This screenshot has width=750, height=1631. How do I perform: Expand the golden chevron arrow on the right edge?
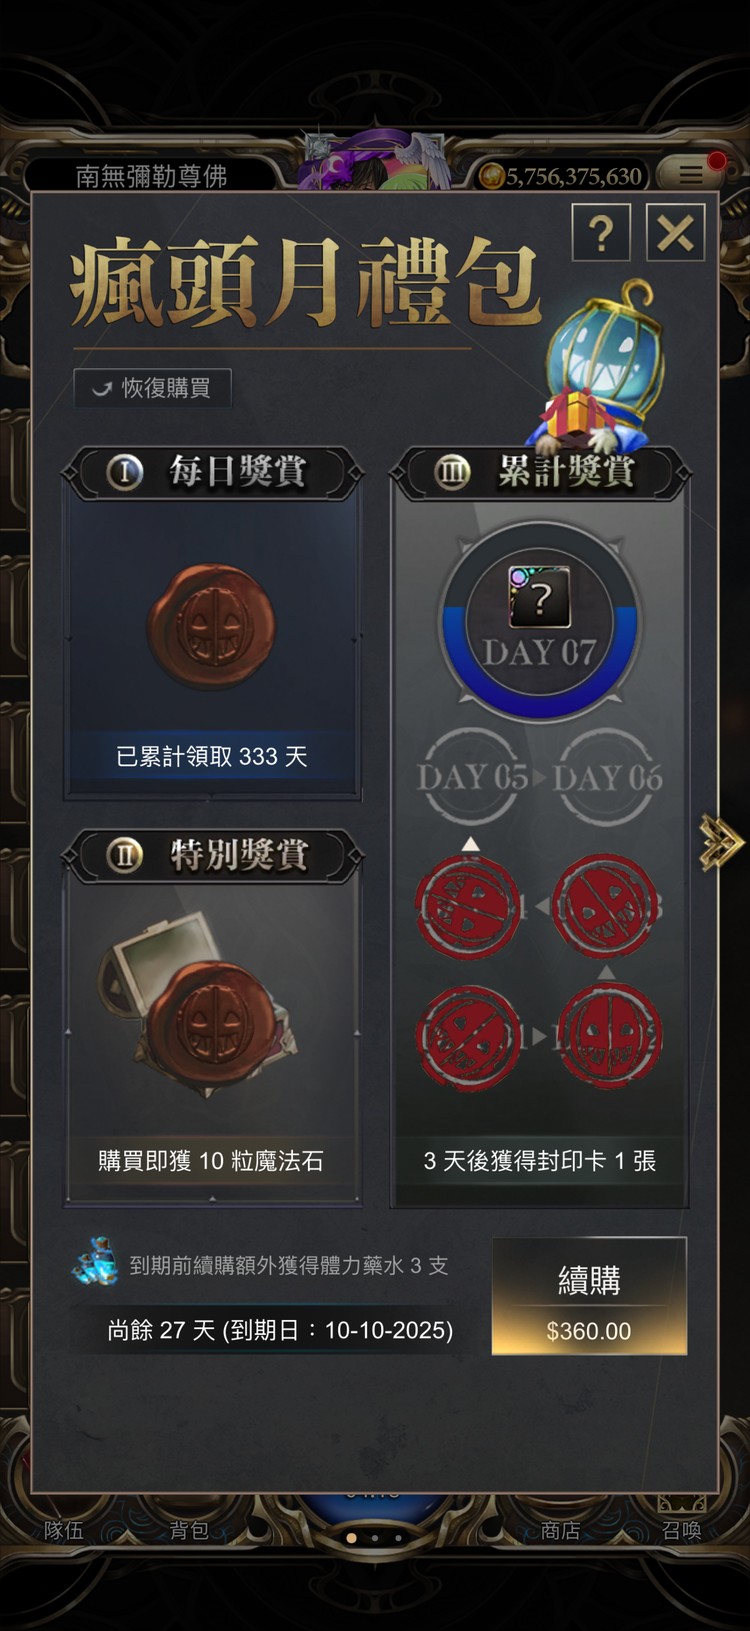722,842
